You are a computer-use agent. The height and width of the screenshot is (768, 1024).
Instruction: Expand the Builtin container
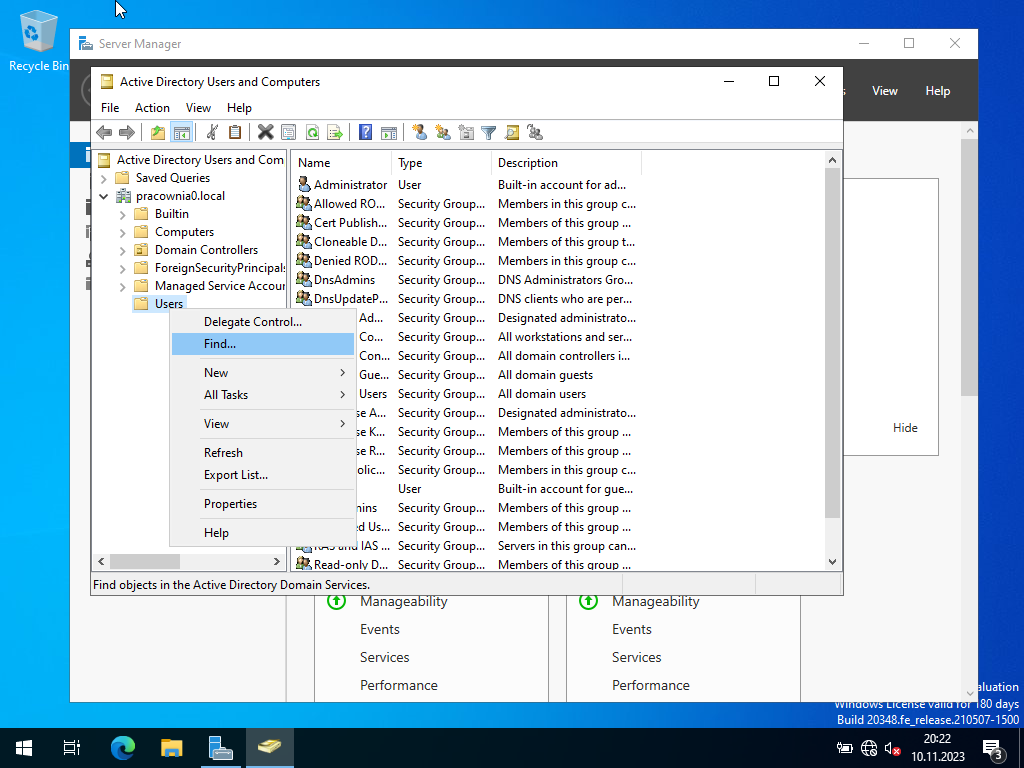point(123,214)
